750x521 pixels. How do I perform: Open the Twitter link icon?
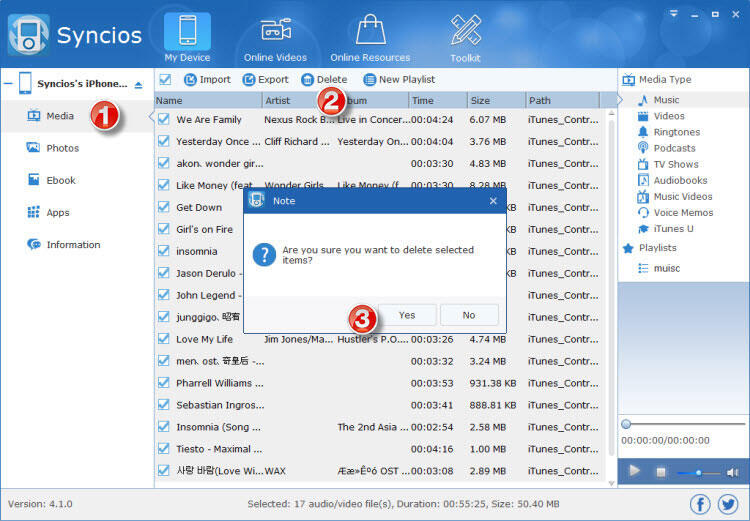click(728, 504)
